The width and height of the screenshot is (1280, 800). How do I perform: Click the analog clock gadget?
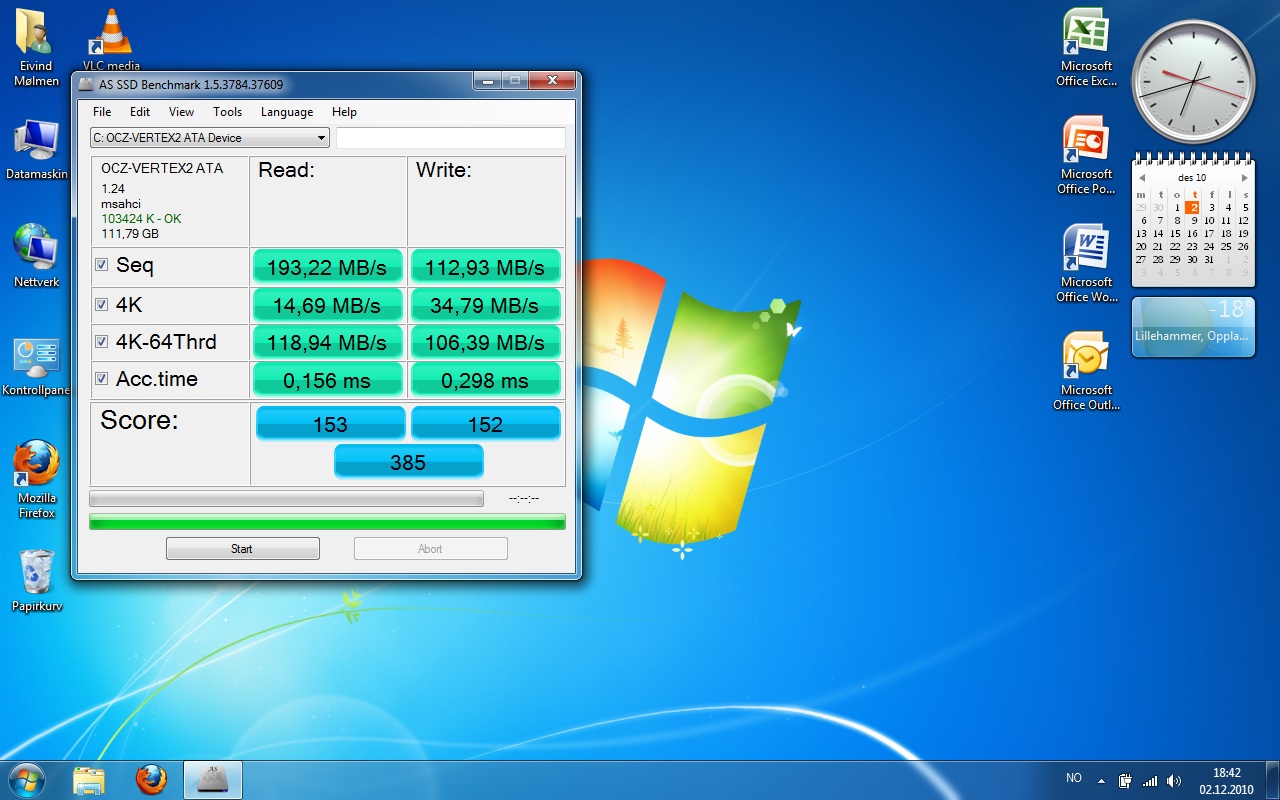(1192, 80)
